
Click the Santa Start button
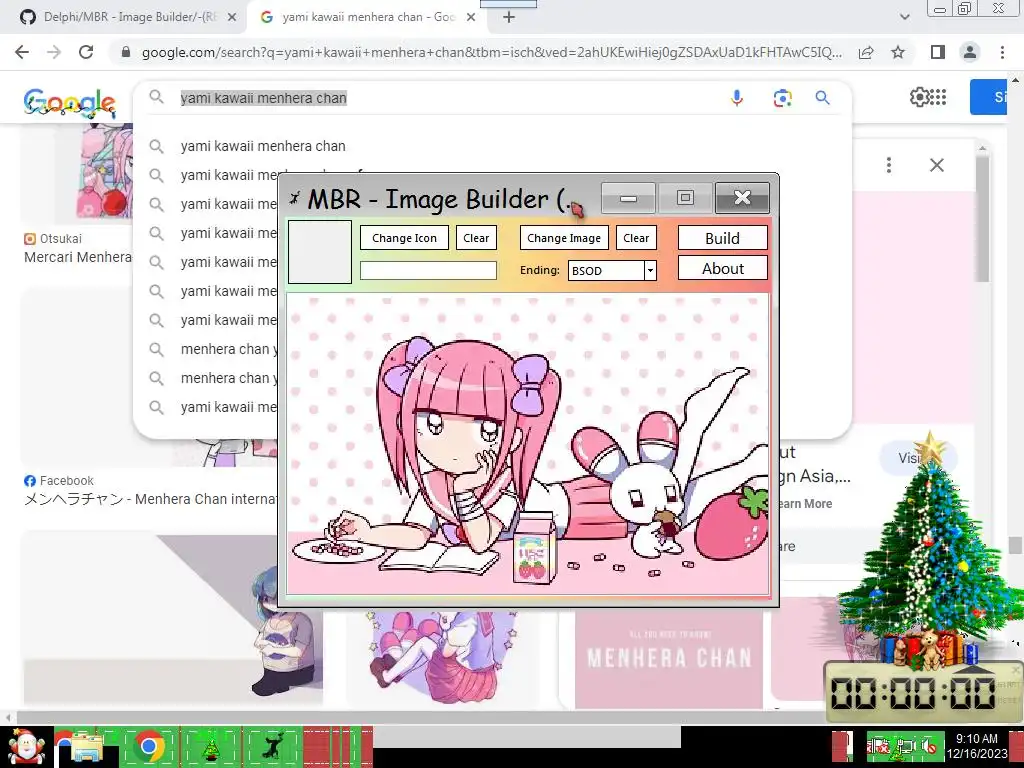(x=26, y=747)
